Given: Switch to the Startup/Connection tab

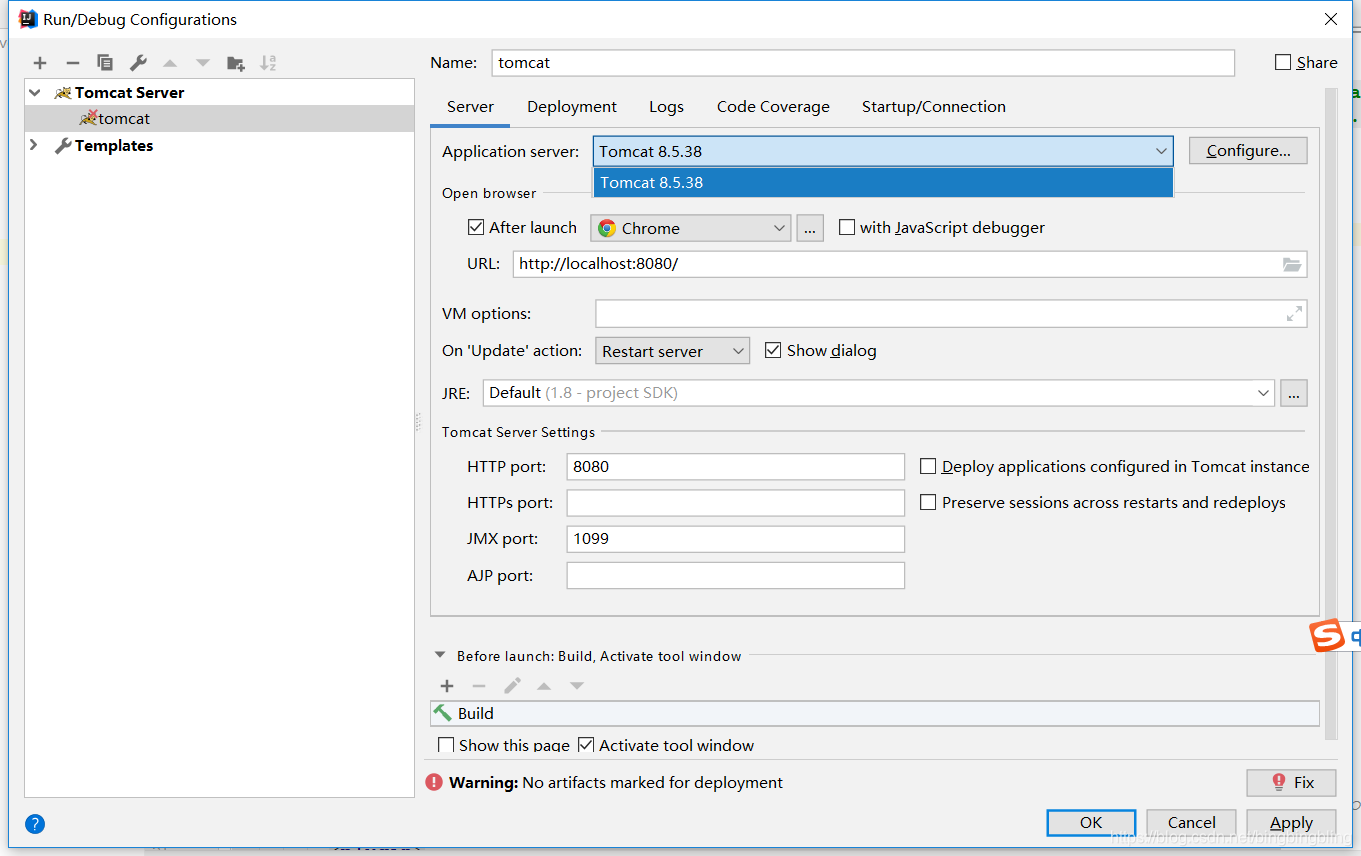Looking at the screenshot, I should [934, 107].
